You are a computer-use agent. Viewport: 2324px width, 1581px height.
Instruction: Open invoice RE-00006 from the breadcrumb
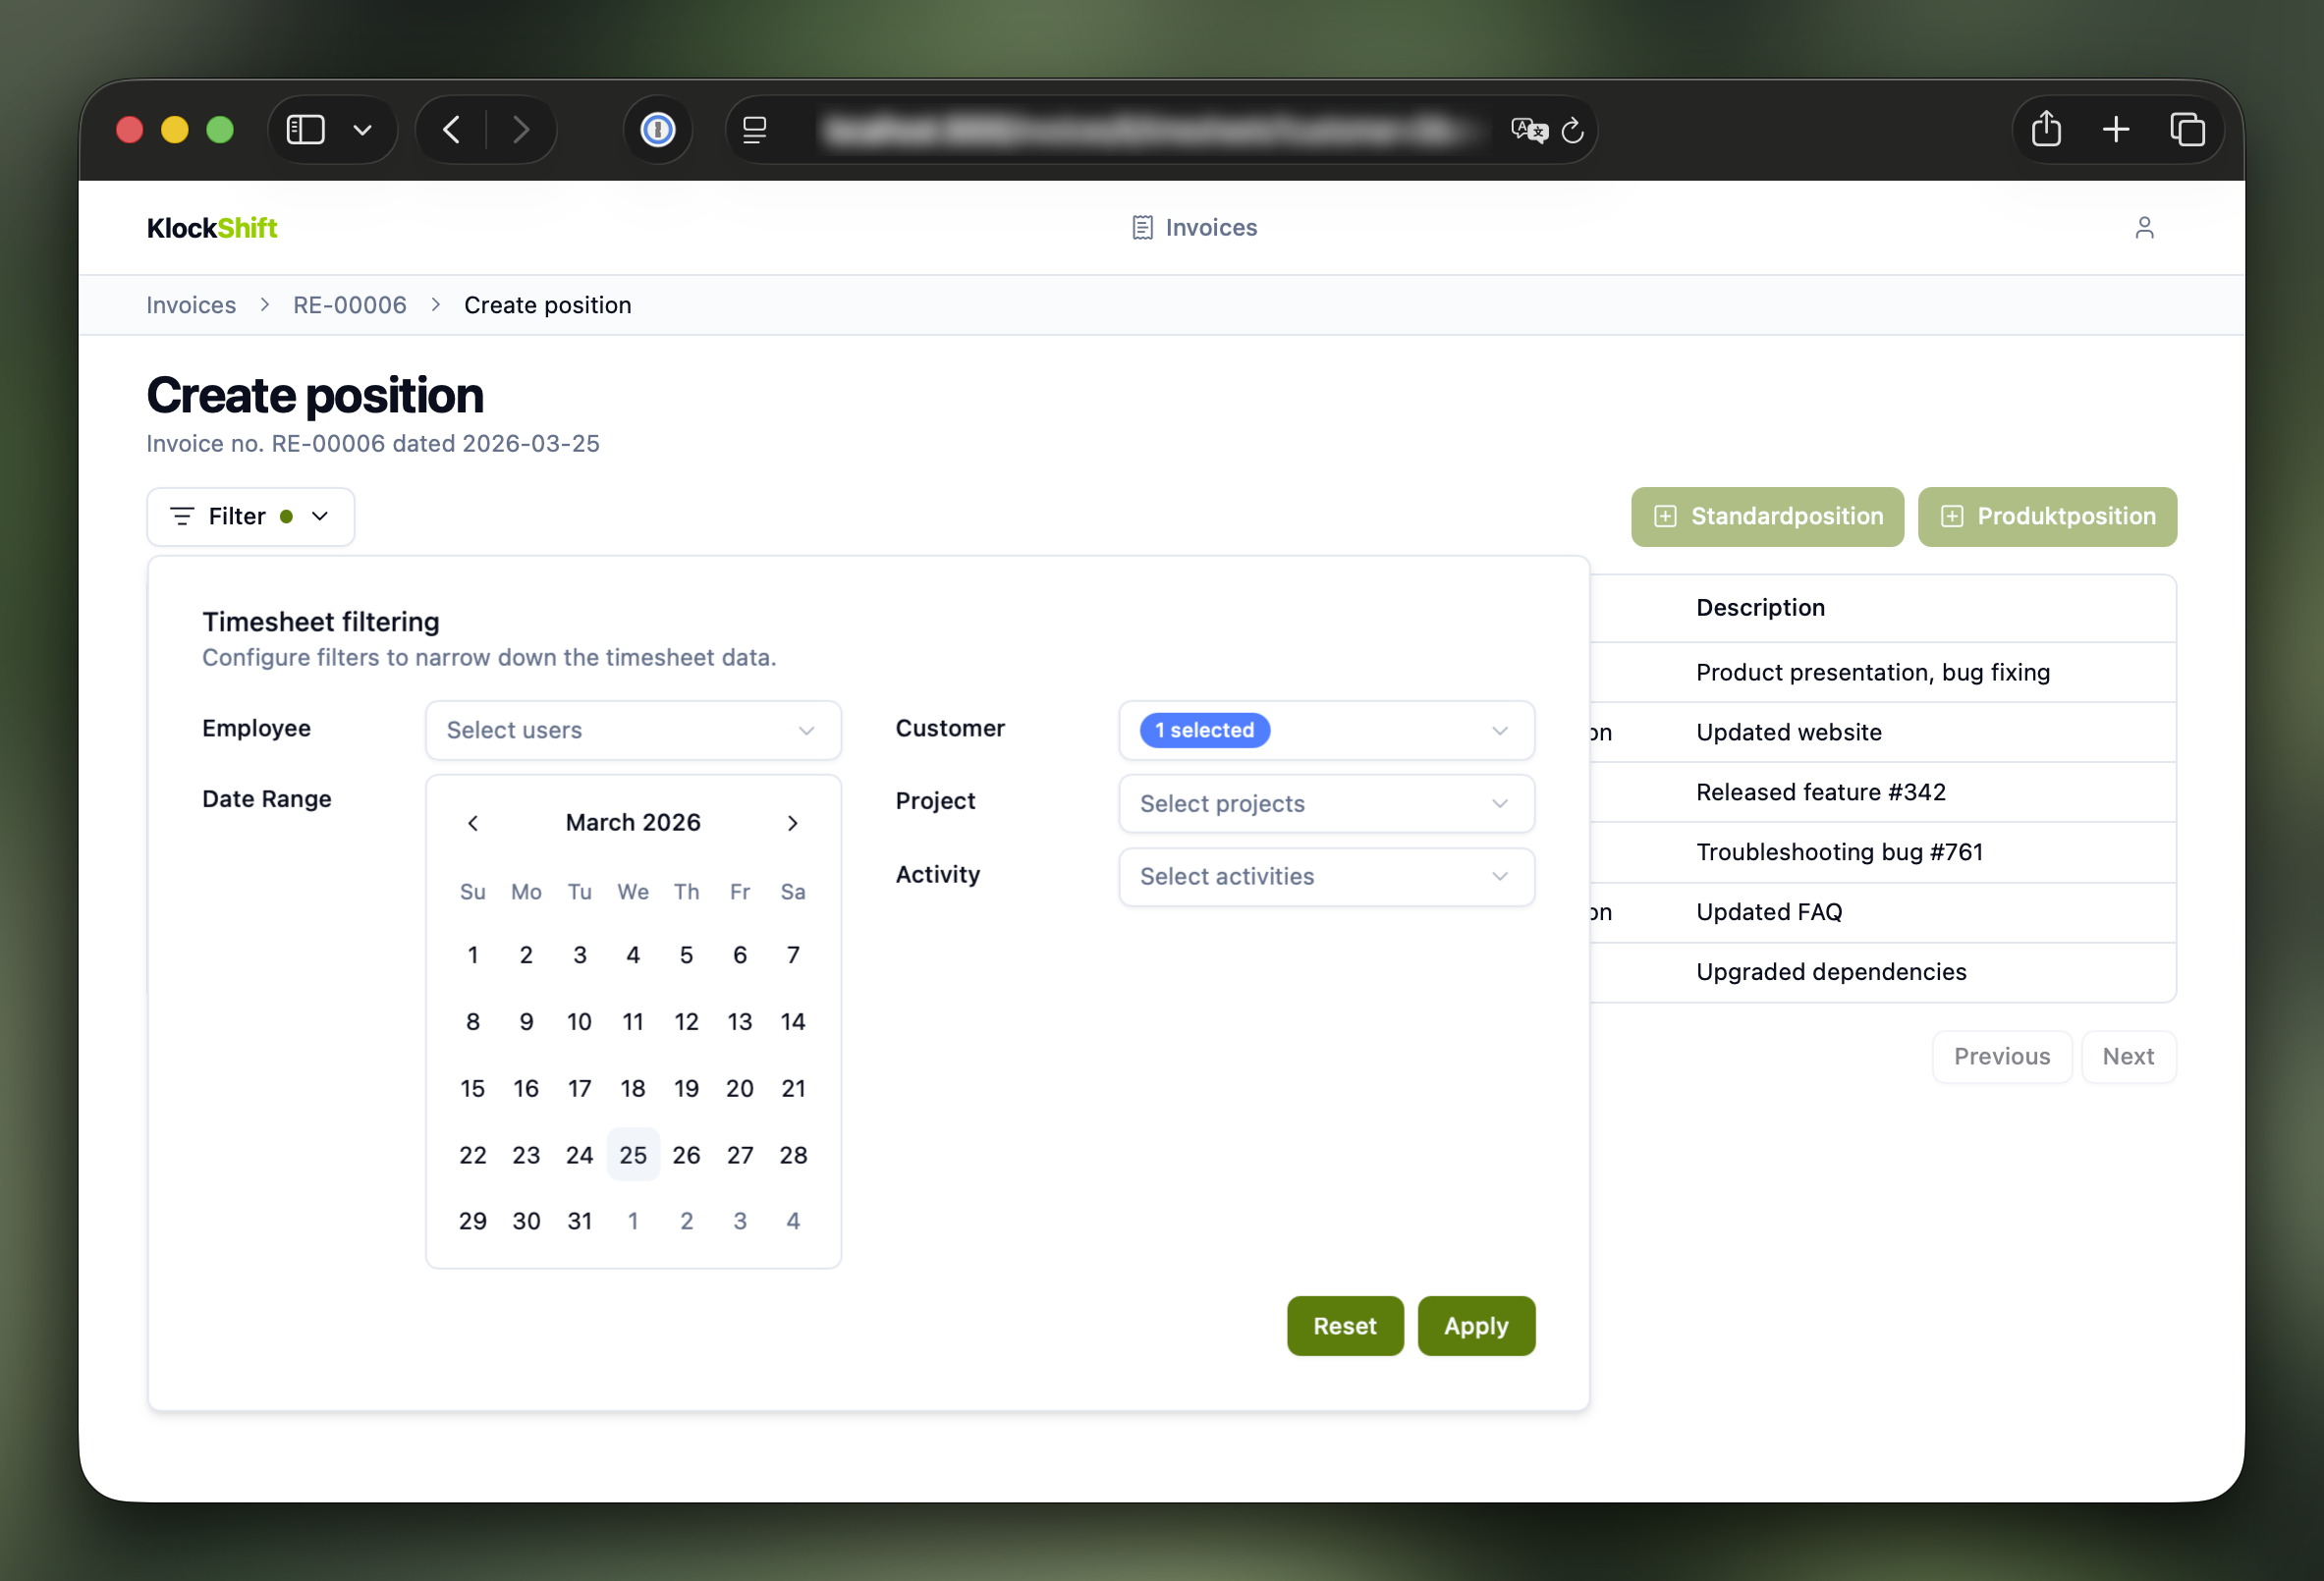[348, 304]
